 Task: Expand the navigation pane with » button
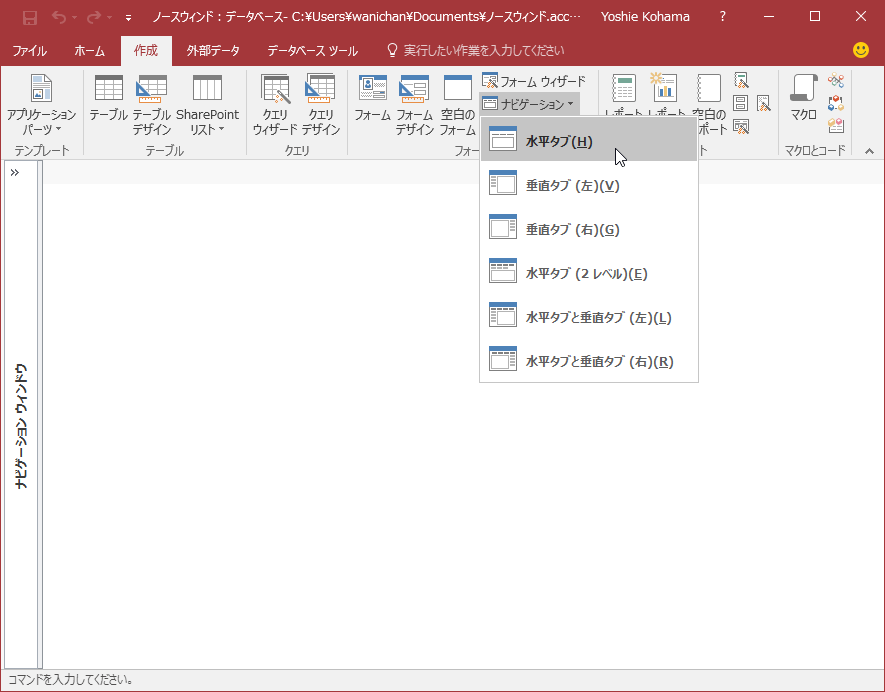15,172
